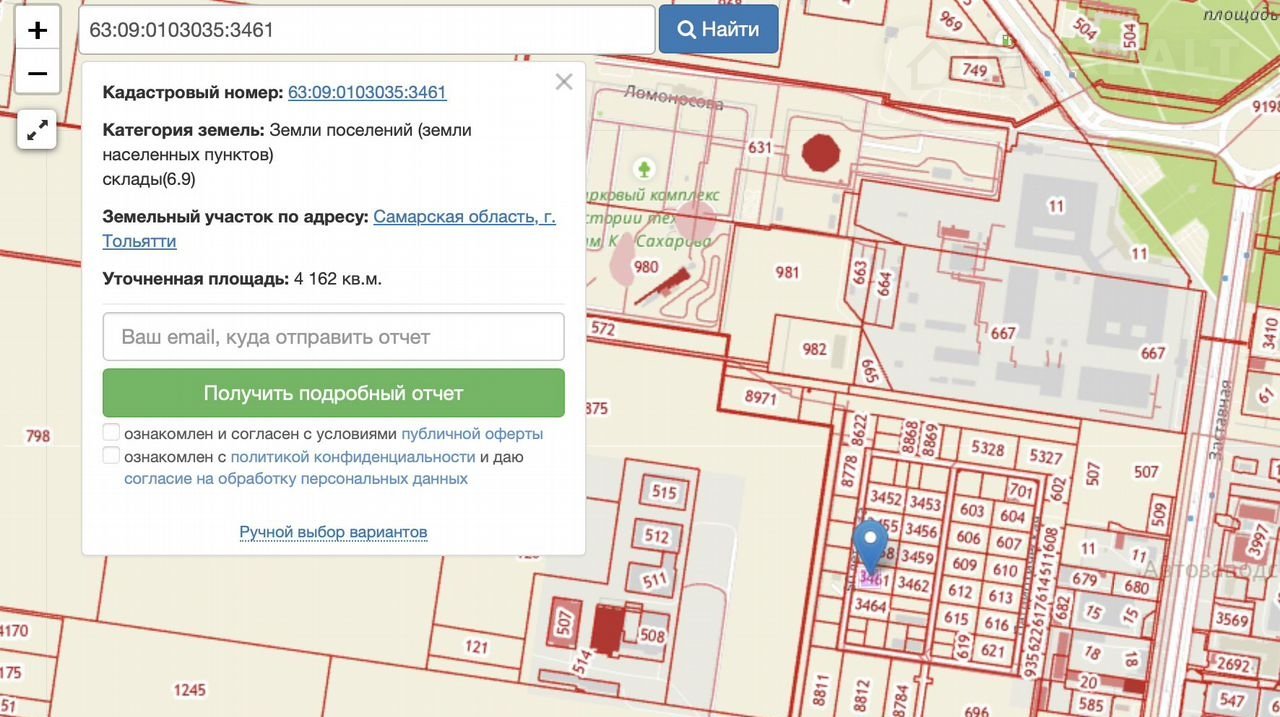Screen dimensions: 1280x717
Task: Open согласие на обработку персональных данных link
Action: click(296, 478)
